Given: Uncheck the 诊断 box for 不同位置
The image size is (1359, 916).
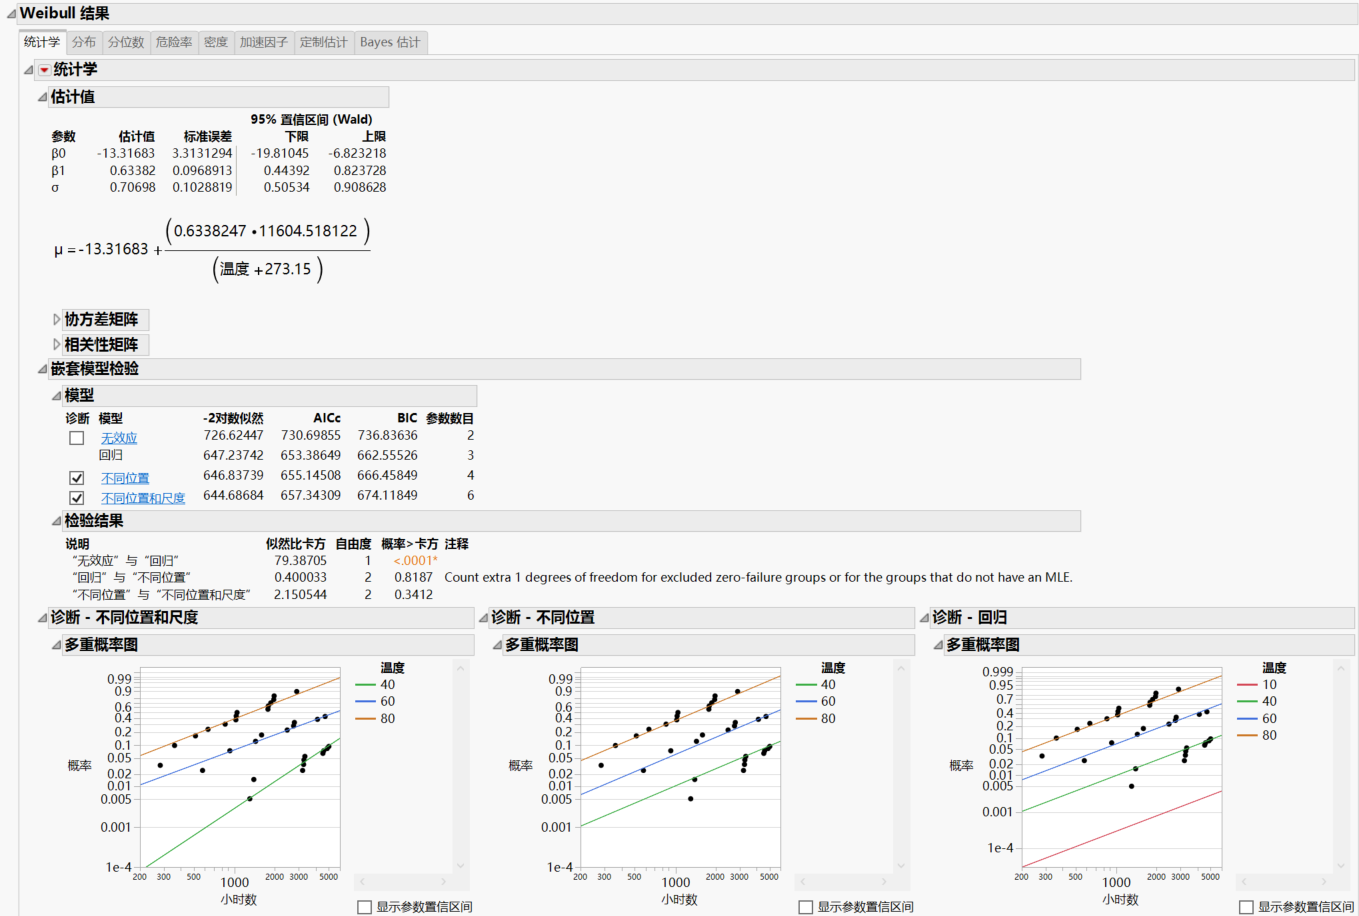Looking at the screenshot, I should pyautogui.click(x=77, y=477).
